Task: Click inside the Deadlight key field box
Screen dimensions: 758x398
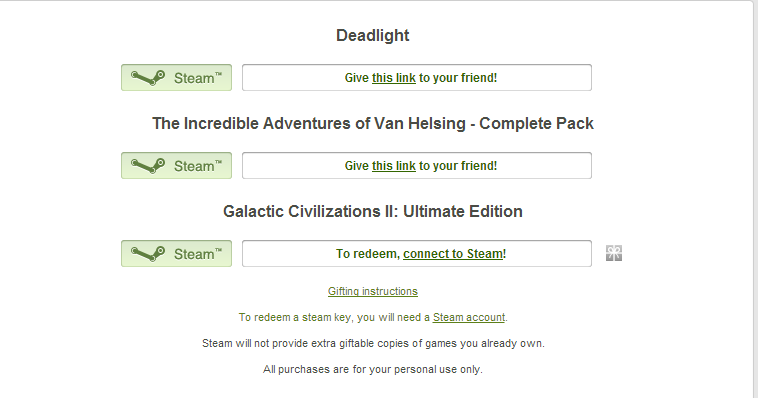Action: pyautogui.click(x=417, y=77)
